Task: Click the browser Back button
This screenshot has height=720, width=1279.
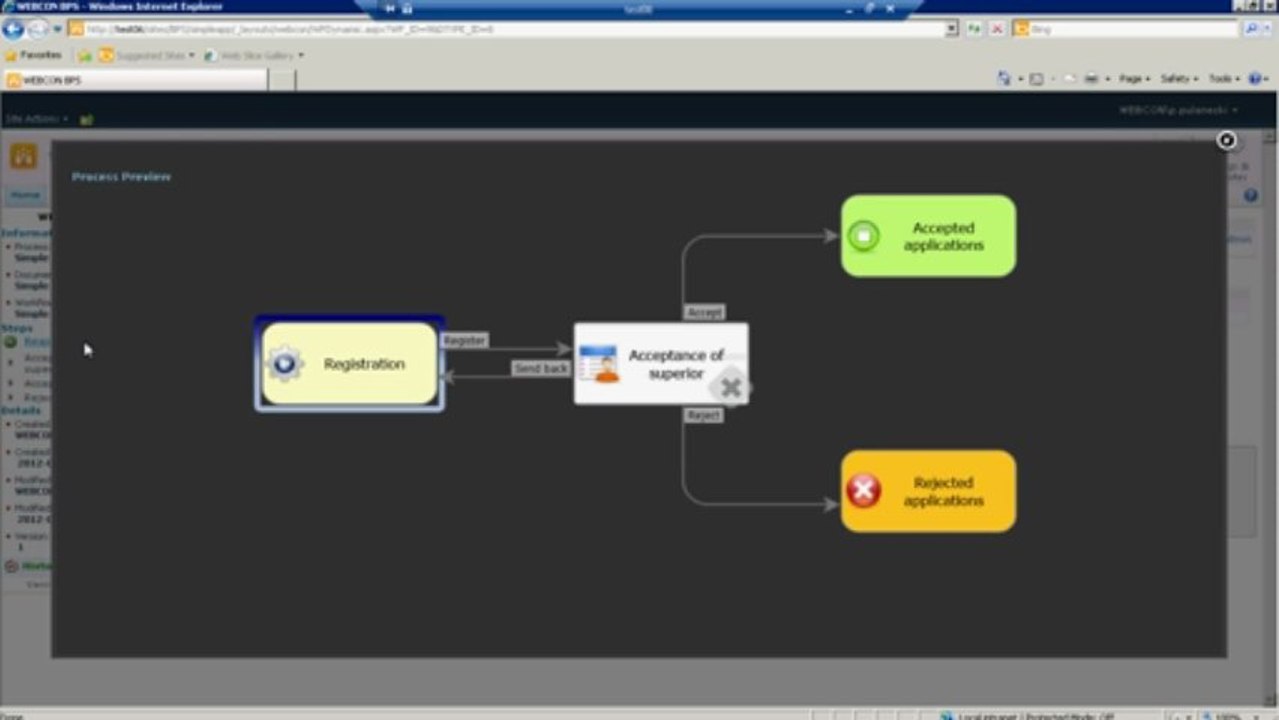Action: [13, 29]
